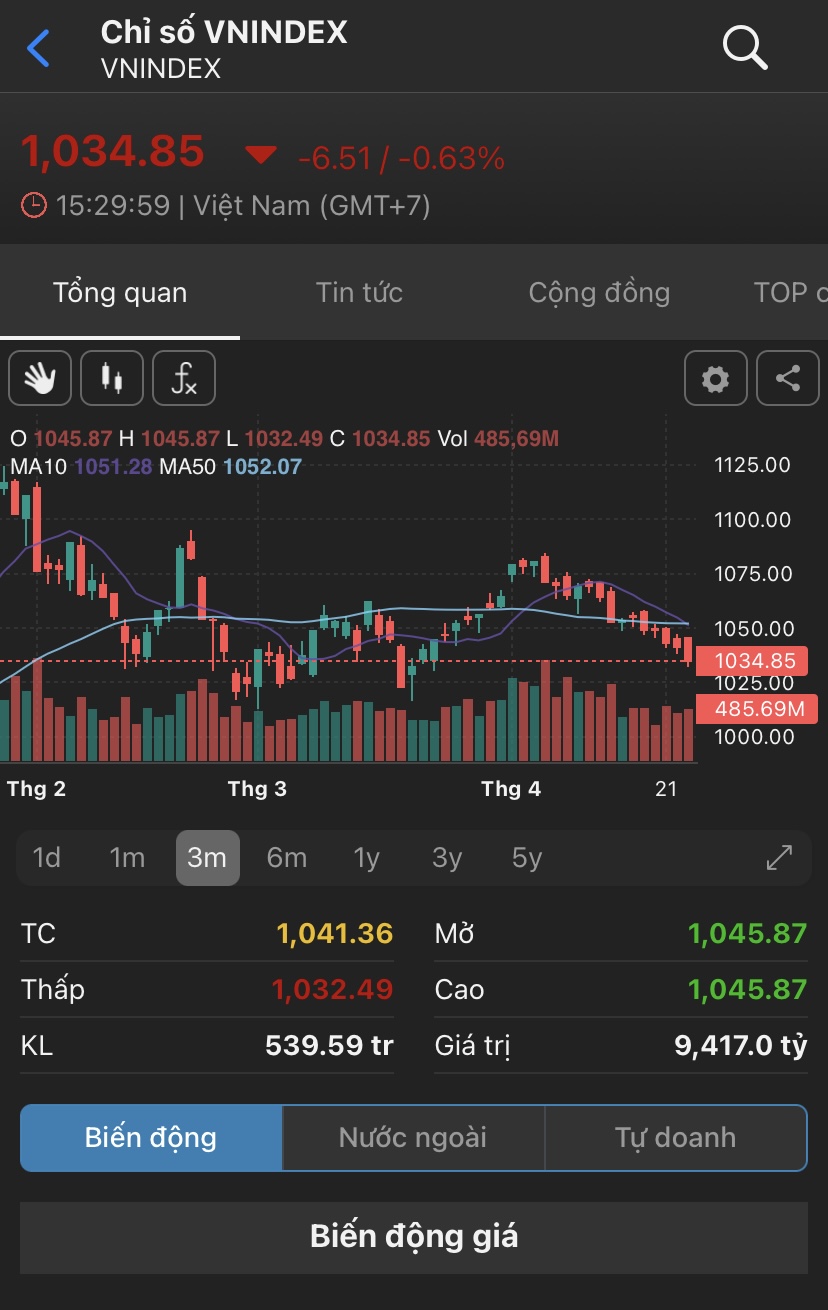Tap the share chart icon
828x1310 pixels.
click(788, 379)
